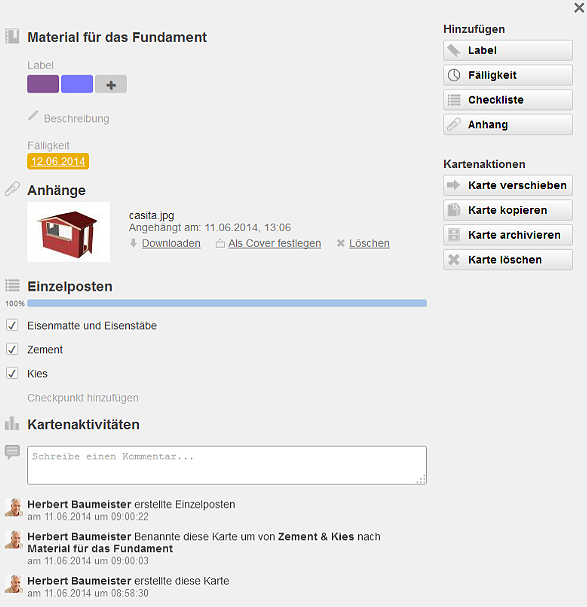Click the tag icon on Label button

pos(454,50)
